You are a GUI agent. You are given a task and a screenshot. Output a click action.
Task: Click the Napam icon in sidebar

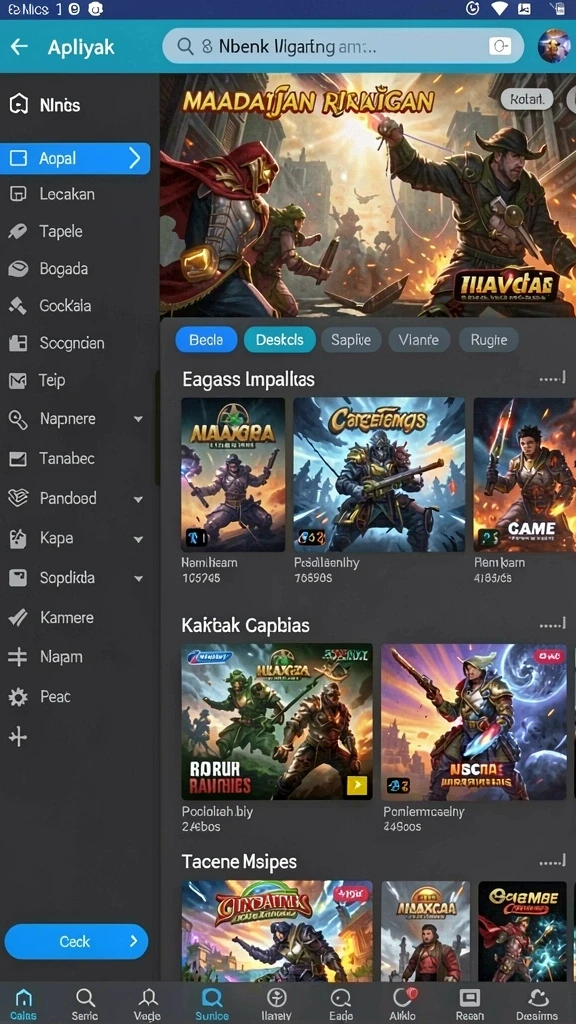[18, 657]
